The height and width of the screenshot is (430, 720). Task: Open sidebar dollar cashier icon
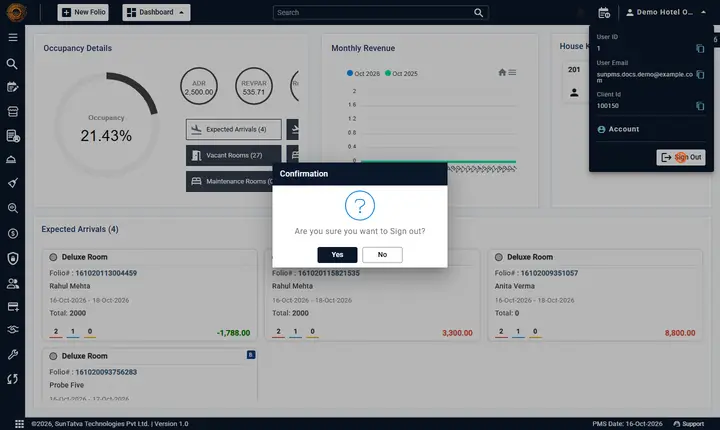coord(13,234)
